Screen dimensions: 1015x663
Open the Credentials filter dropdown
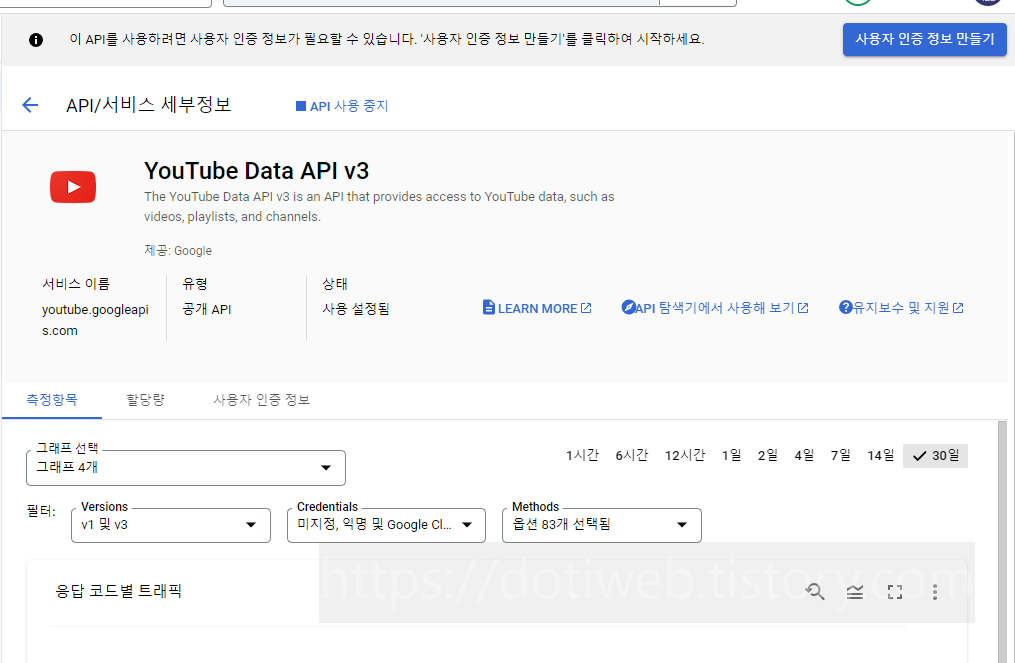386,525
